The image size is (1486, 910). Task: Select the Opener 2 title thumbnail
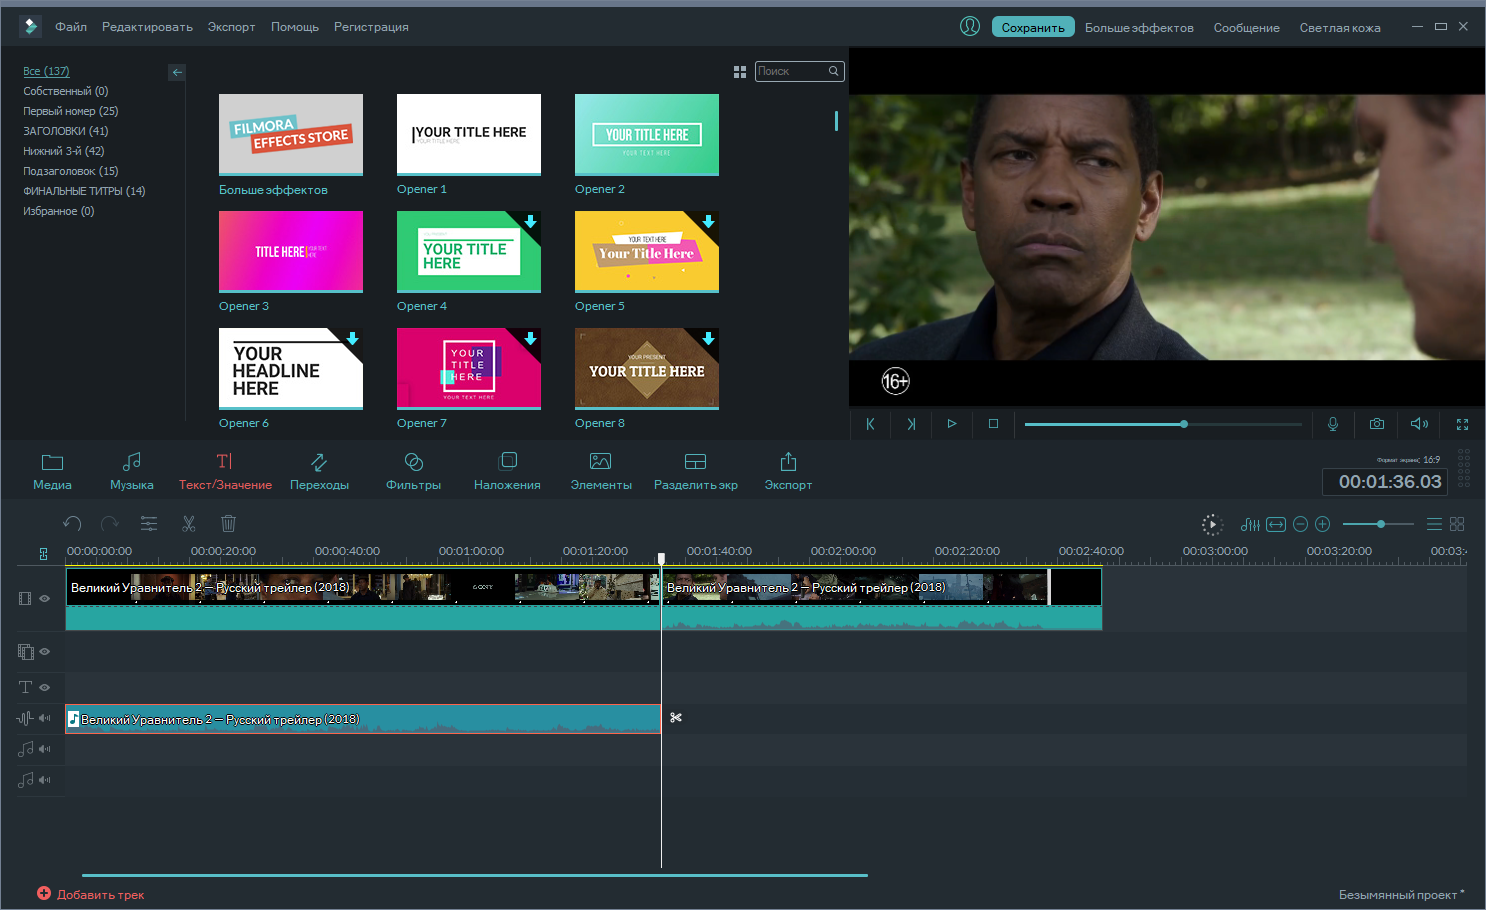pyautogui.click(x=647, y=134)
